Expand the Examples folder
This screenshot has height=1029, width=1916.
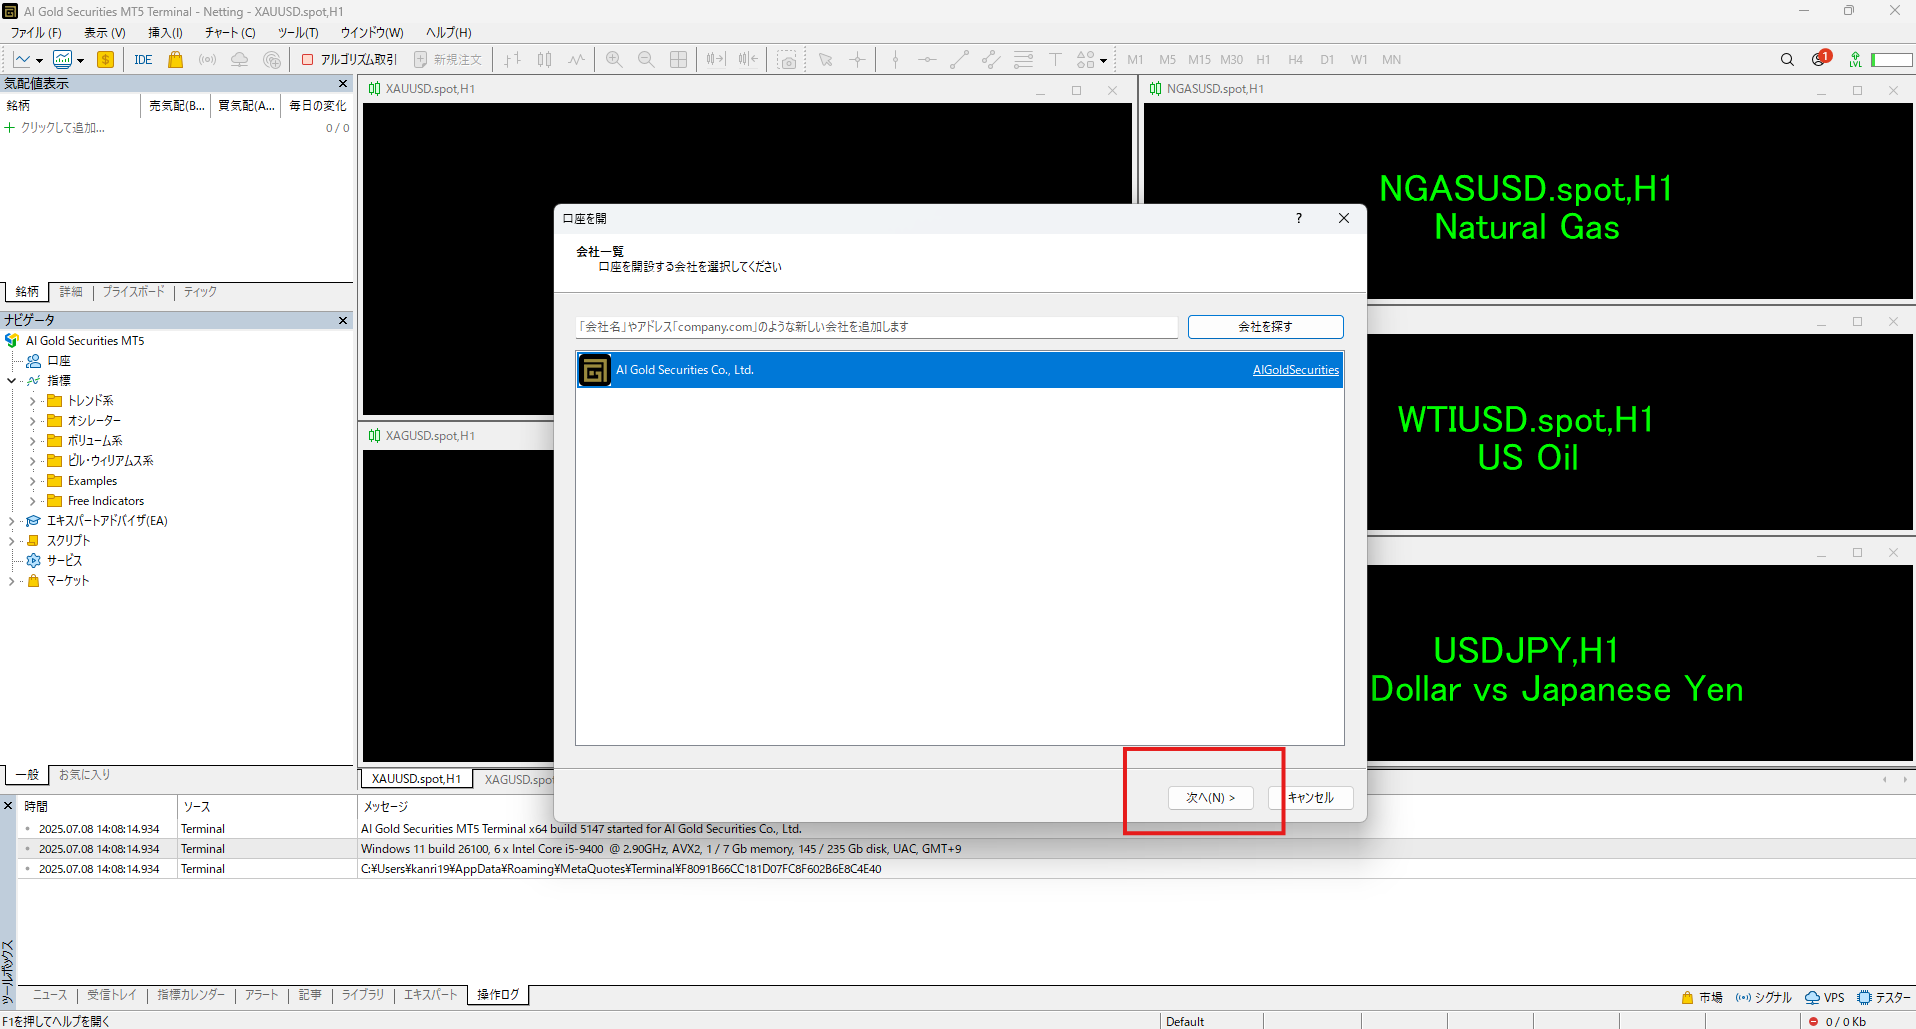[32, 481]
